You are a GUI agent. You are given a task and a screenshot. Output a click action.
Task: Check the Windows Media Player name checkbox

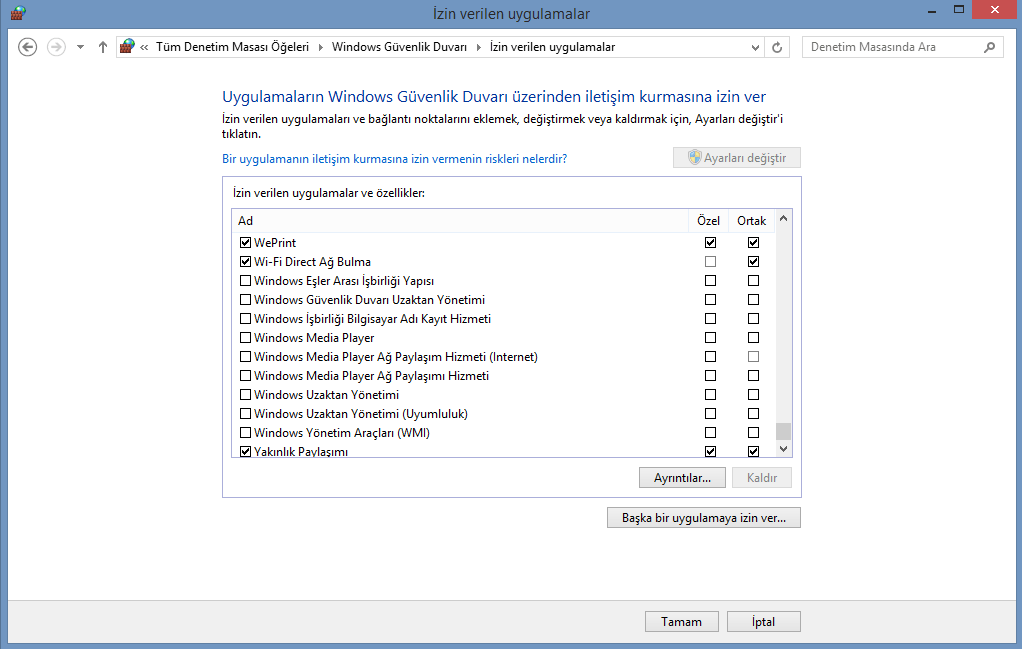(x=245, y=338)
